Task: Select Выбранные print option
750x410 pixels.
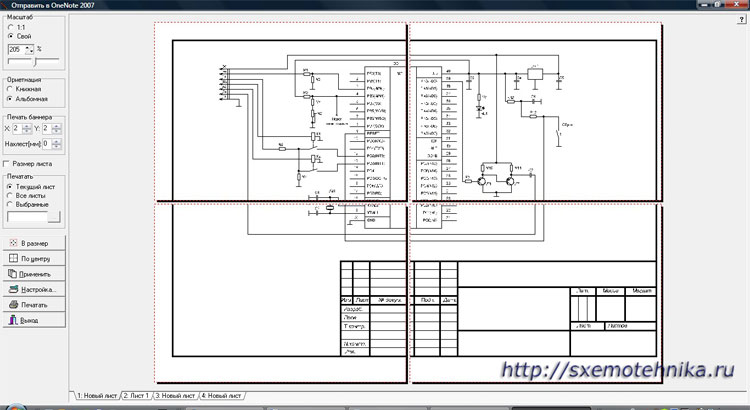Action: point(10,204)
